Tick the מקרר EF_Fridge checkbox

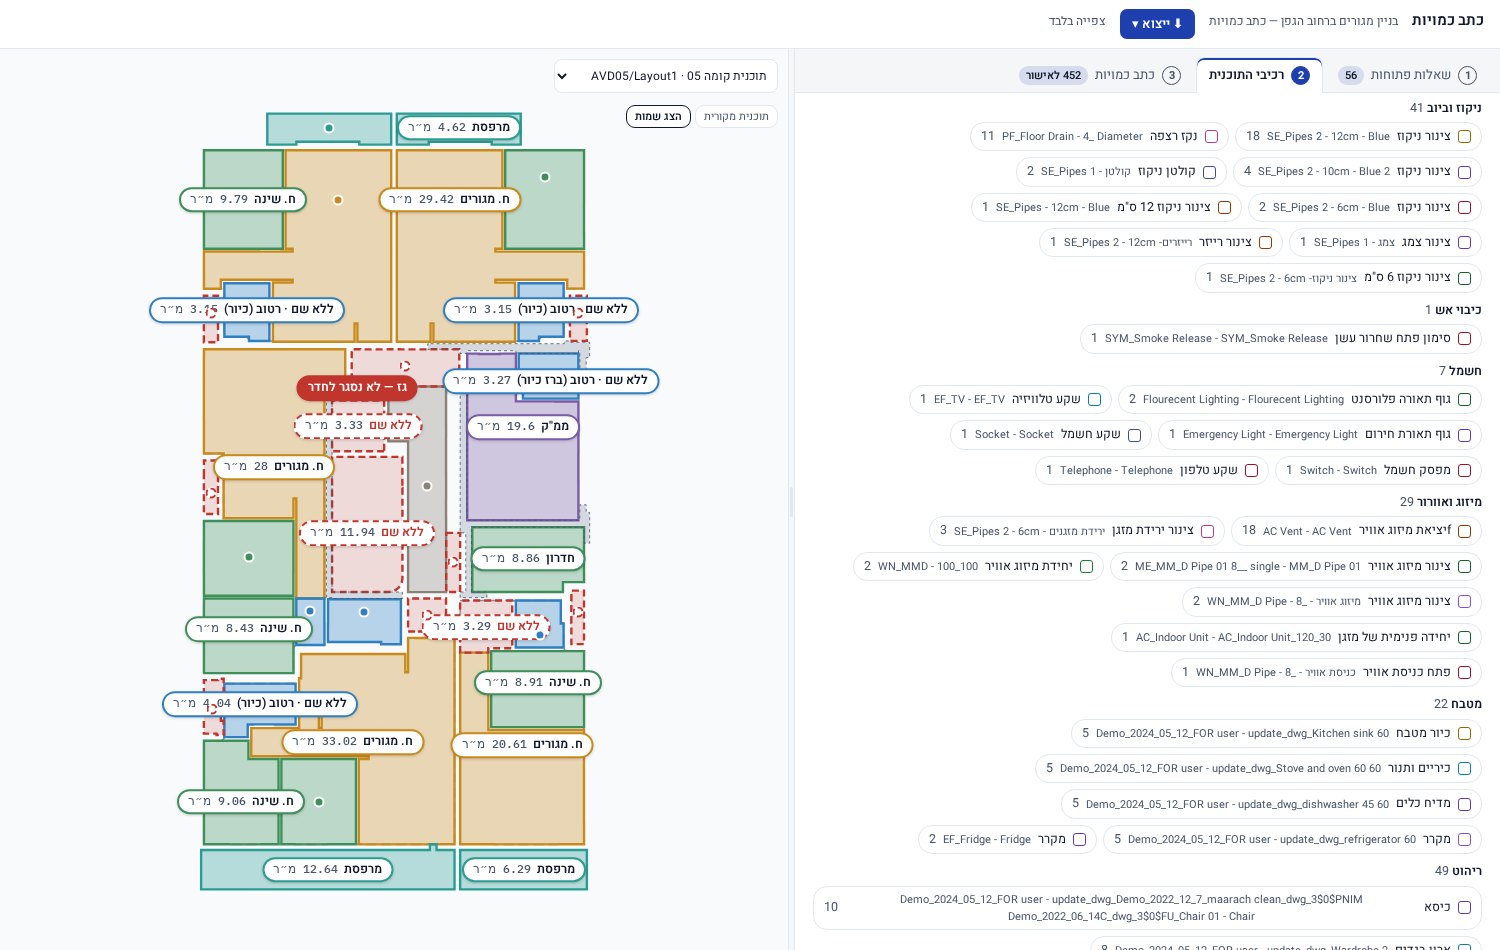tap(1079, 840)
